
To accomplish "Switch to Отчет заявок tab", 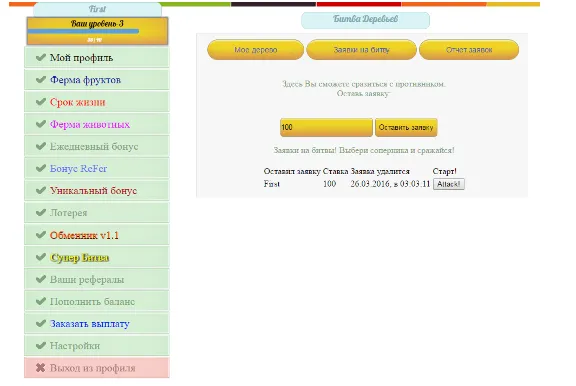I will (x=469, y=50).
